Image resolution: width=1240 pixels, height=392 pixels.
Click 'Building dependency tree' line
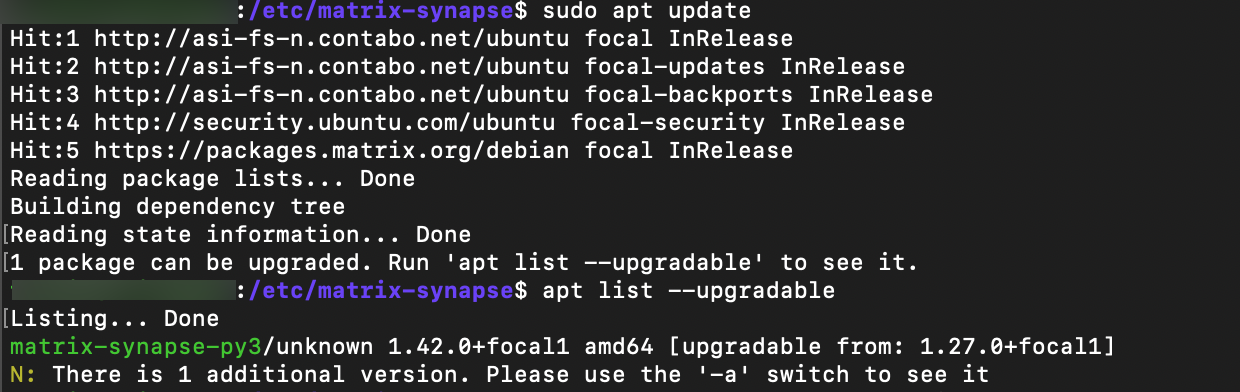(x=177, y=208)
